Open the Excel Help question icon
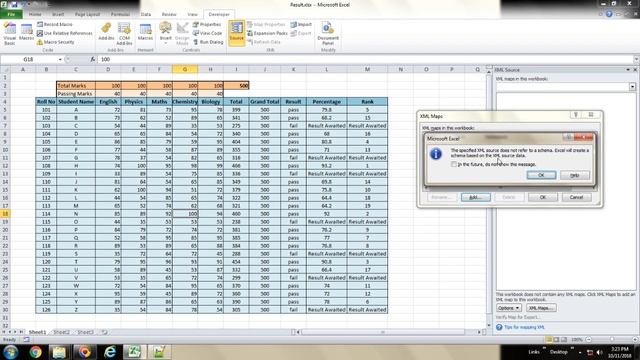 (x=609, y=14)
